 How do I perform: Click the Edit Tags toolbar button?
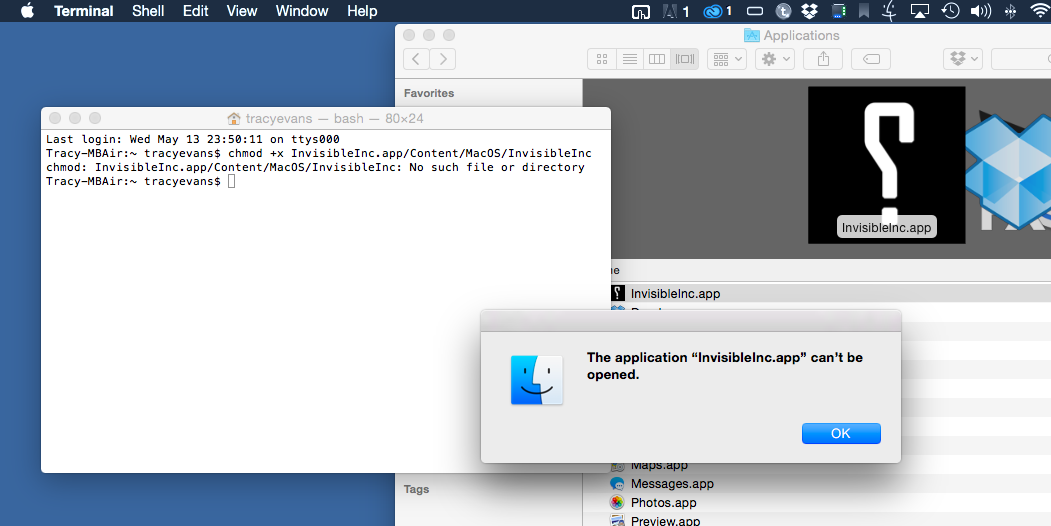click(870, 60)
